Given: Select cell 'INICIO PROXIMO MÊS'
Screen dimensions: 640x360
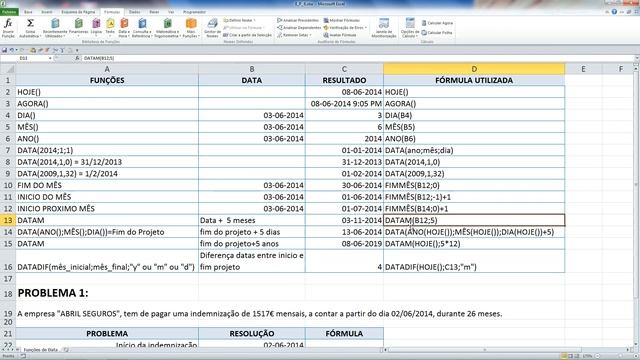Looking at the screenshot, I should tap(107, 209).
